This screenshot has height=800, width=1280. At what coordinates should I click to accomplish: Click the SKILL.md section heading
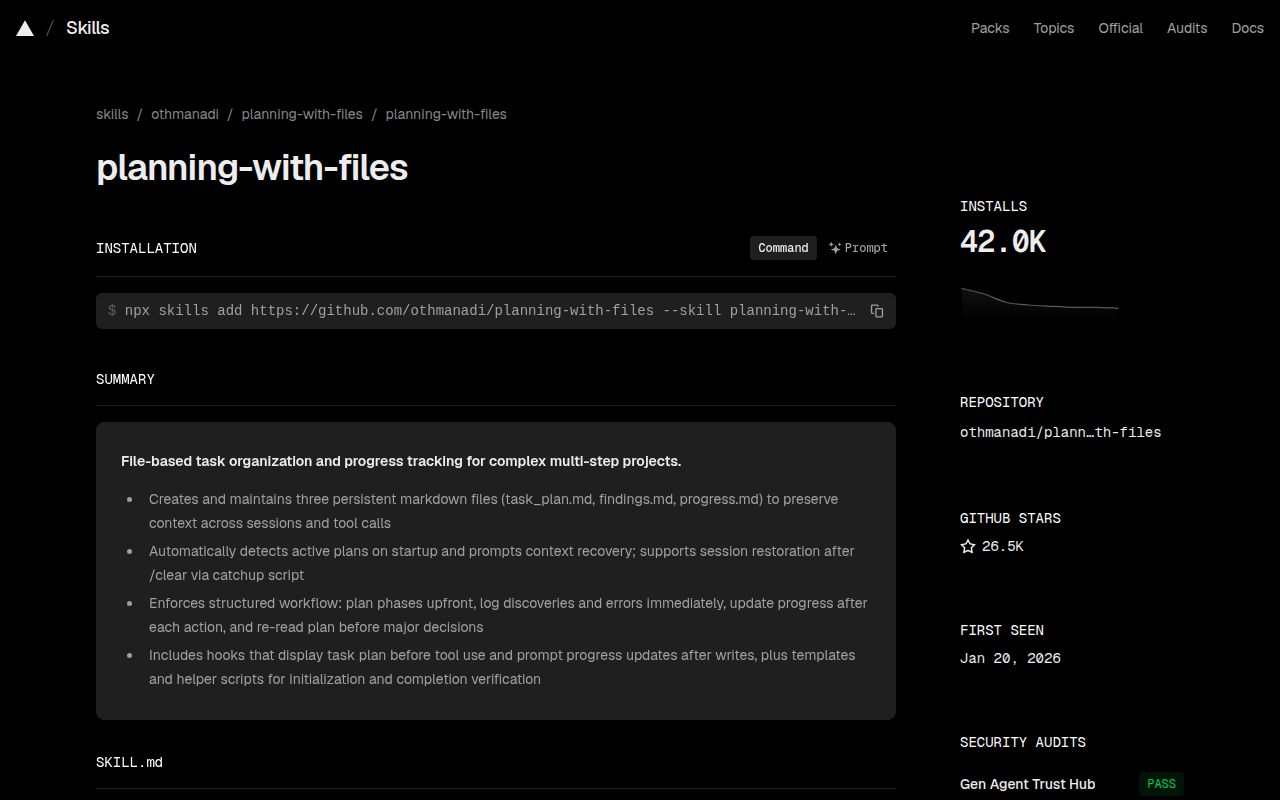point(129,762)
